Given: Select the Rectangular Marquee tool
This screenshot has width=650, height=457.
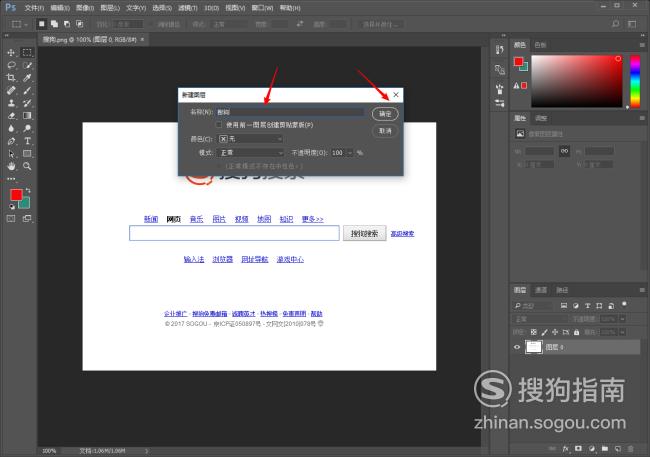Looking at the screenshot, I should tap(27, 52).
